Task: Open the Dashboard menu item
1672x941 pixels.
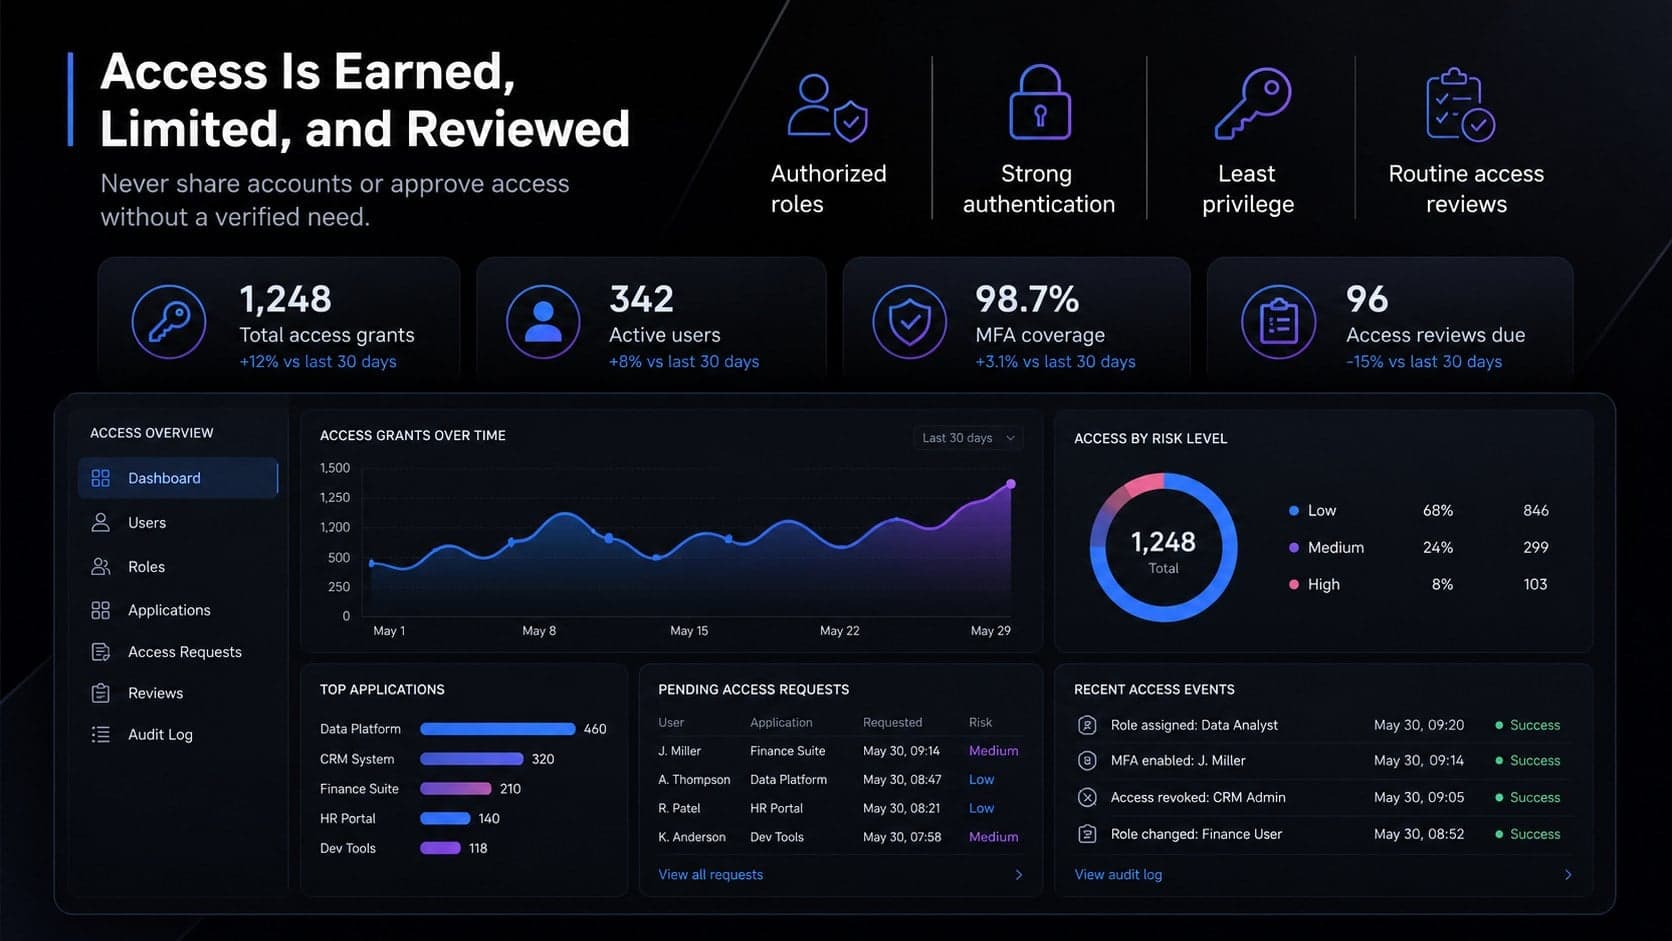Action: (x=178, y=478)
